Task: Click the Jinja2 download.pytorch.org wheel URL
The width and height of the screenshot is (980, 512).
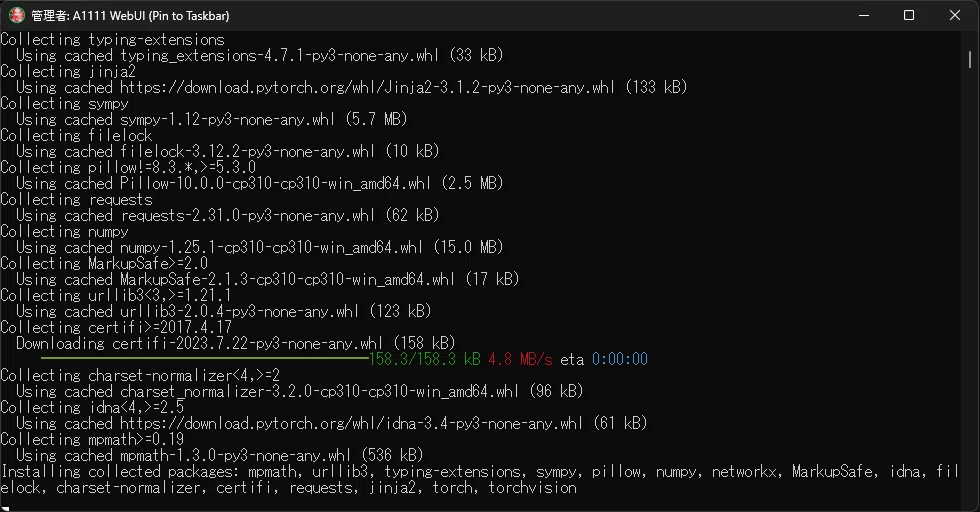Action: coord(368,88)
